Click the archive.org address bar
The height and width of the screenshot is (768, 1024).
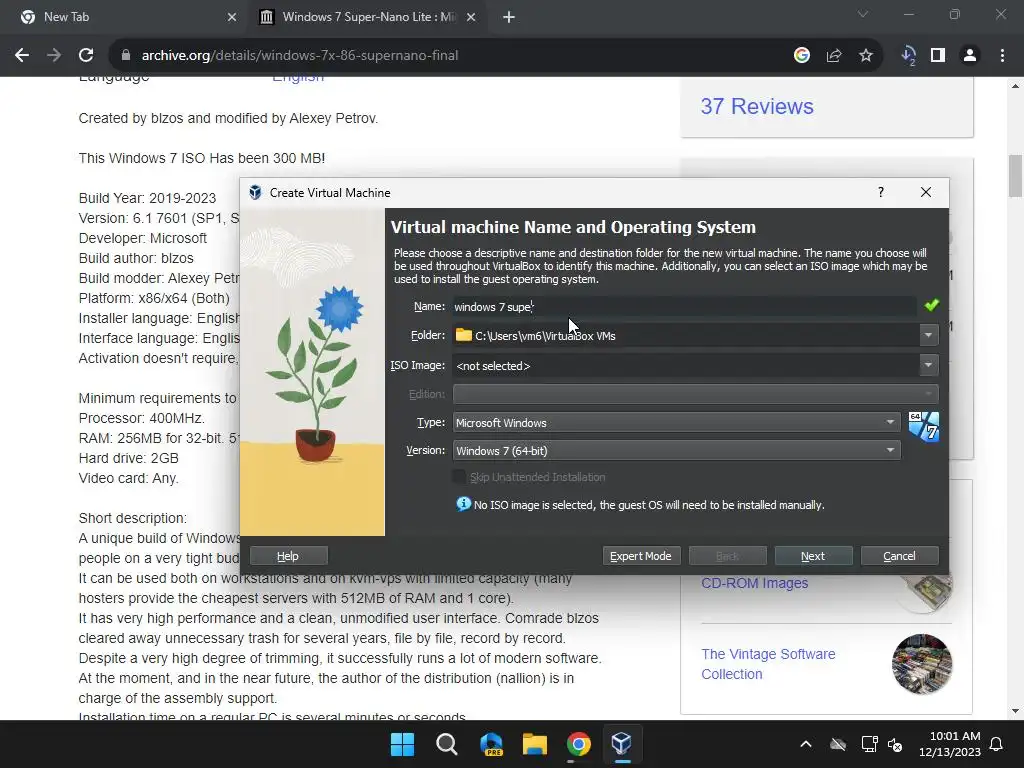(451, 56)
